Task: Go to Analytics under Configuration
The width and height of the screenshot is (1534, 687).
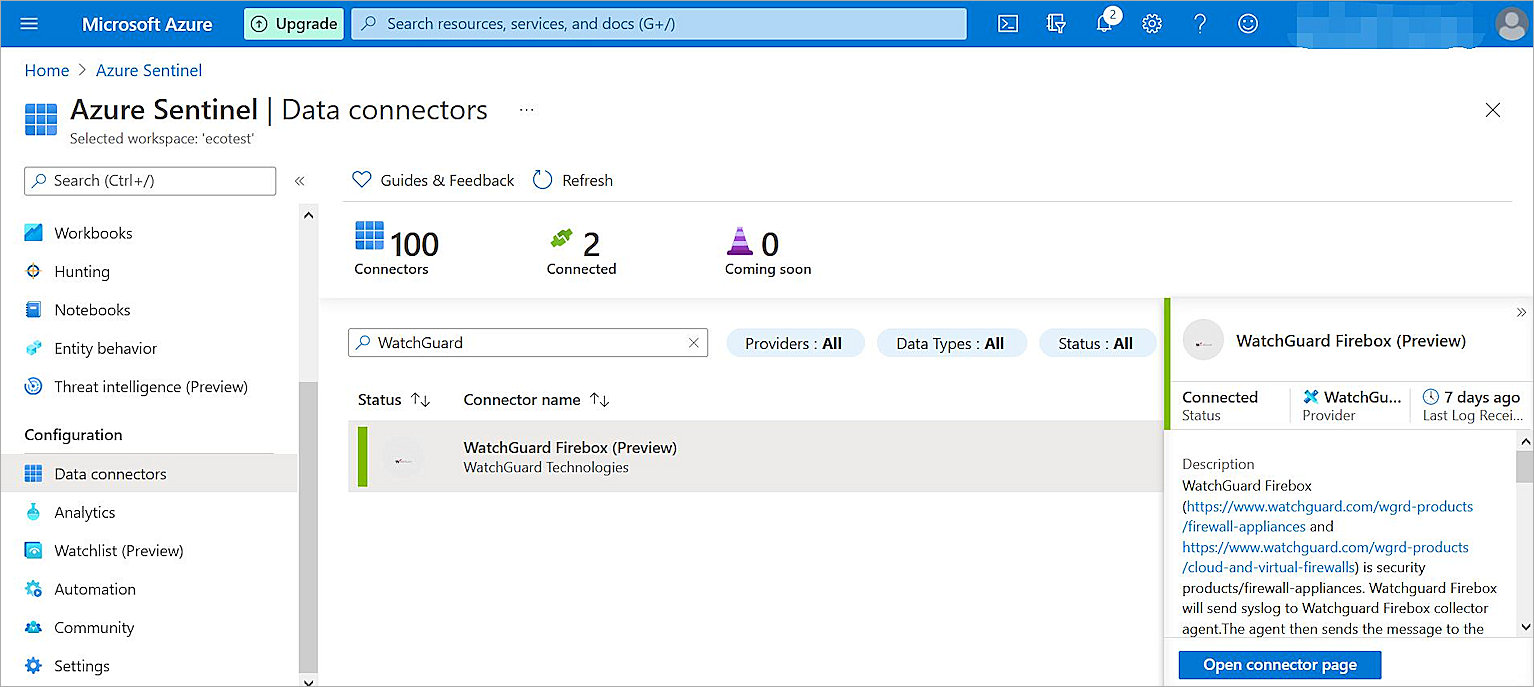Action: (82, 512)
